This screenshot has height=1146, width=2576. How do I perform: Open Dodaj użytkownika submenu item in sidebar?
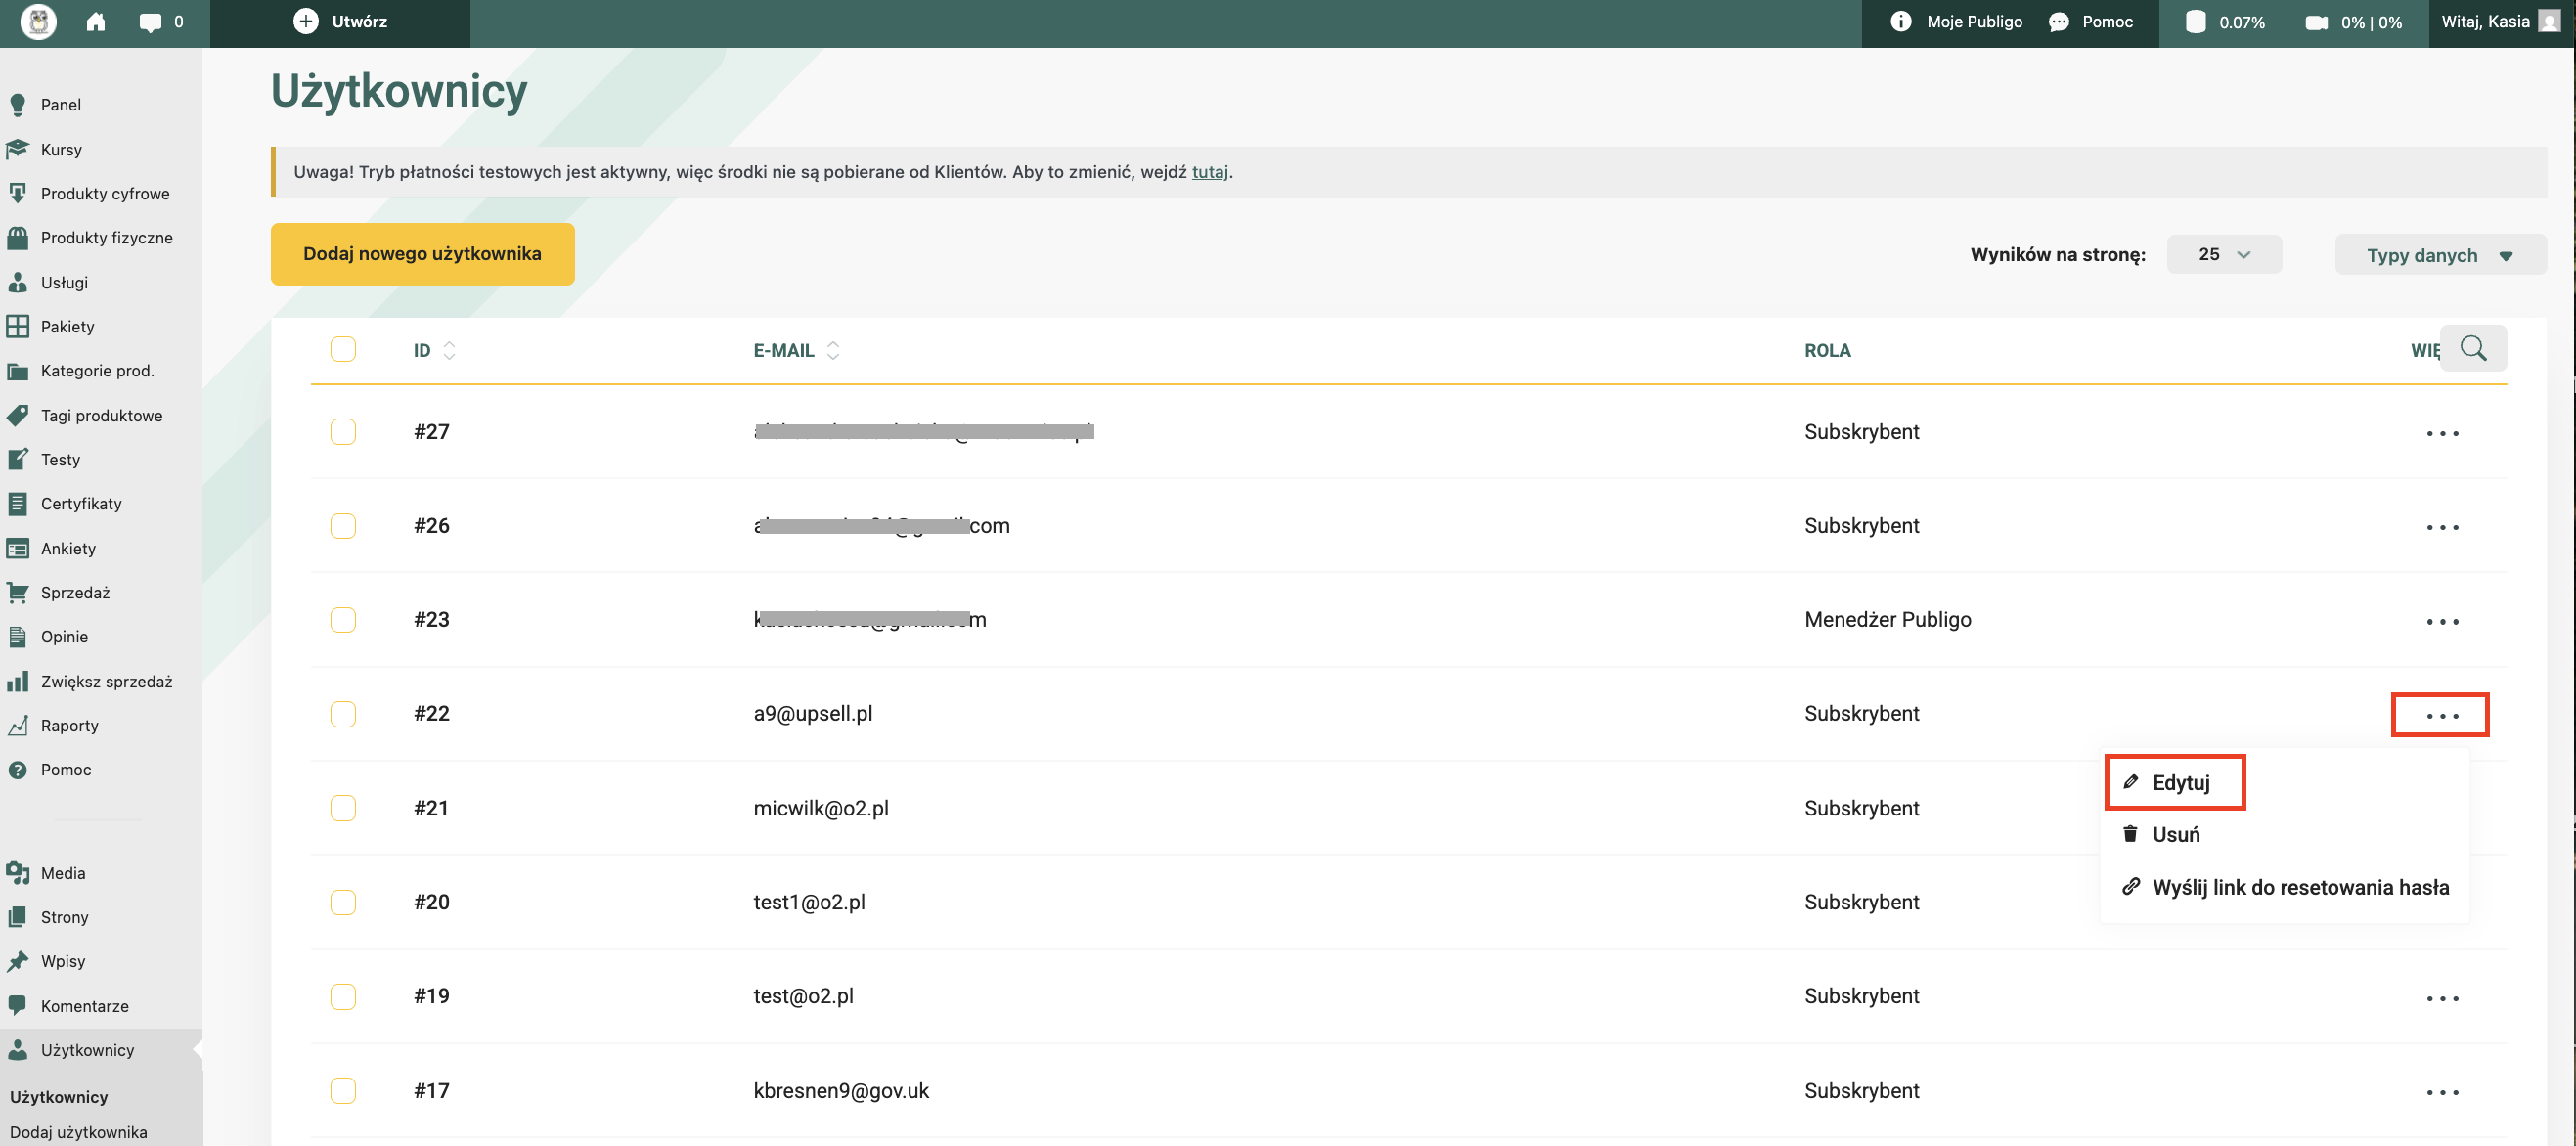pyautogui.click(x=78, y=1132)
